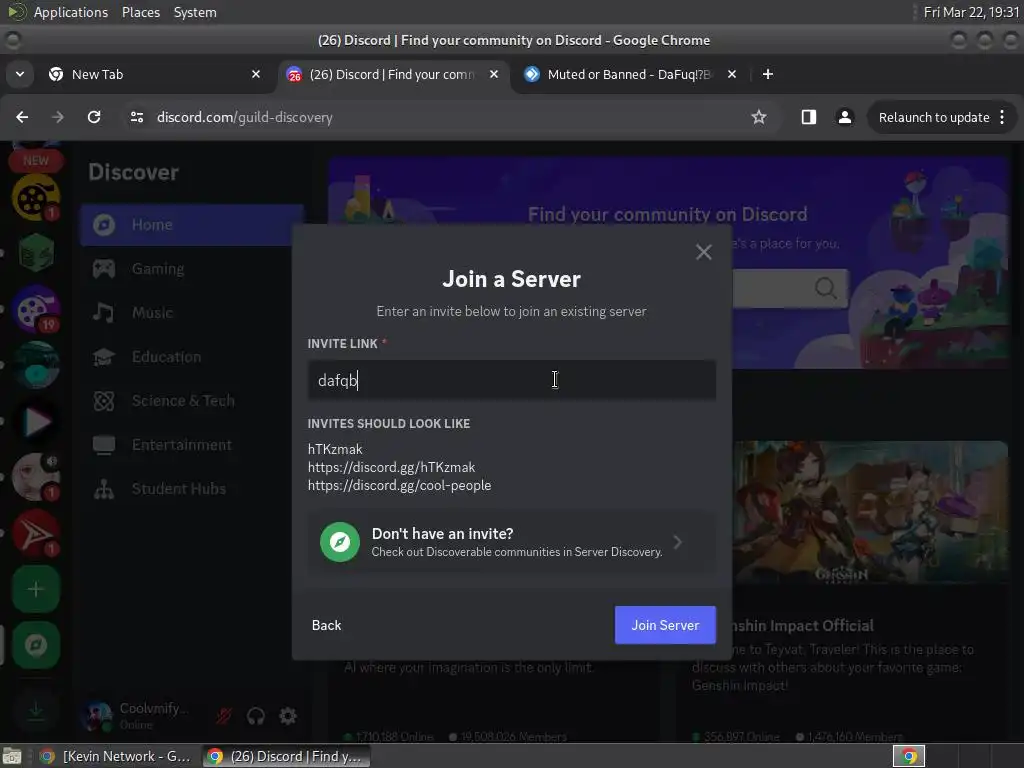Image resolution: width=1024 pixels, height=768 pixels.
Task: Open the Chrome profile icon
Action: point(844,117)
